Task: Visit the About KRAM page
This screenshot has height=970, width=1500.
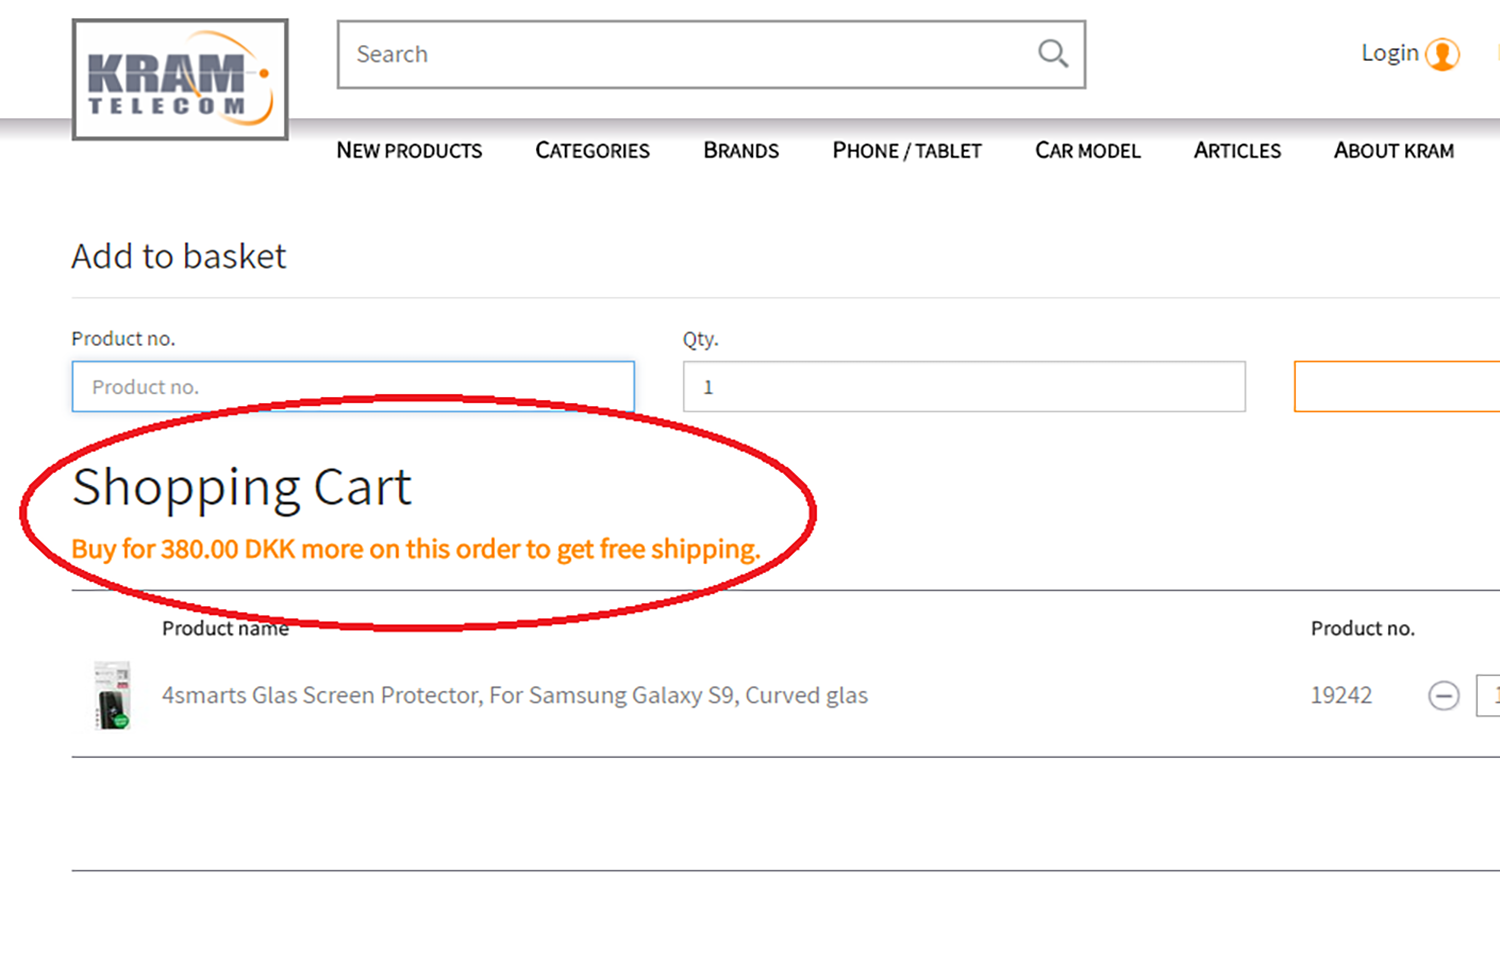Action: coord(1393,151)
